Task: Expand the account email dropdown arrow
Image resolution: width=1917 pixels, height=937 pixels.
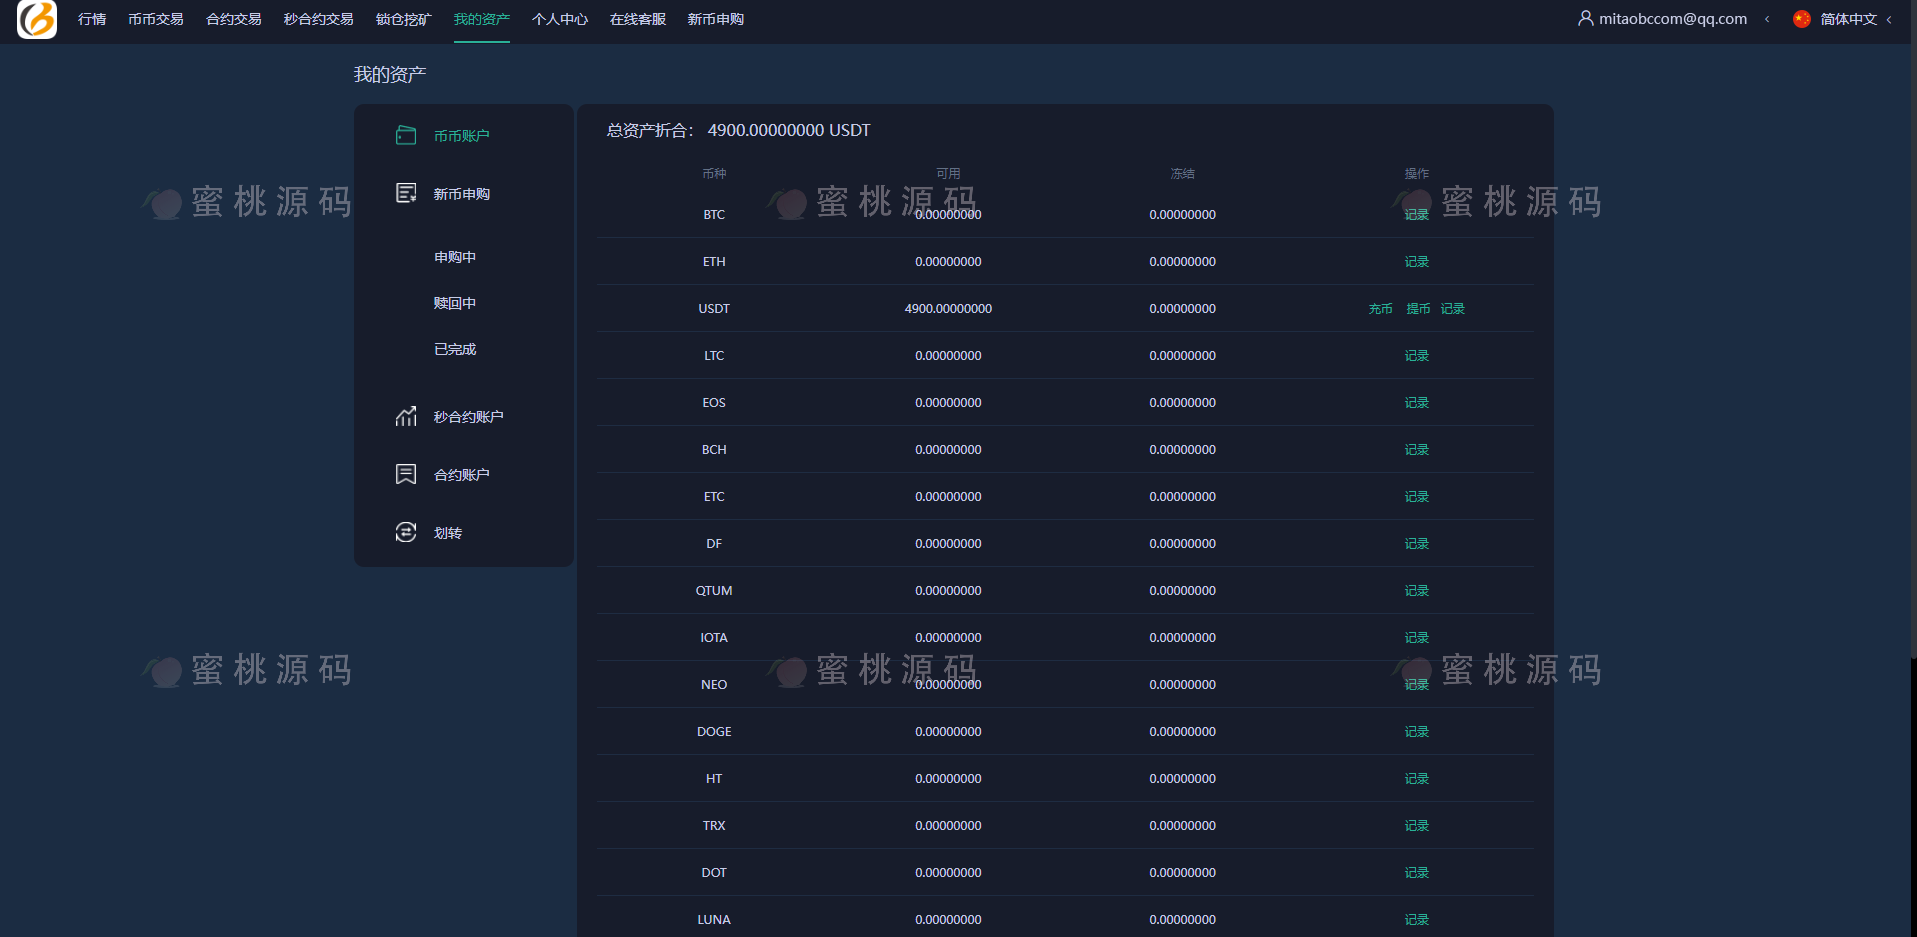Action: coord(1767,19)
